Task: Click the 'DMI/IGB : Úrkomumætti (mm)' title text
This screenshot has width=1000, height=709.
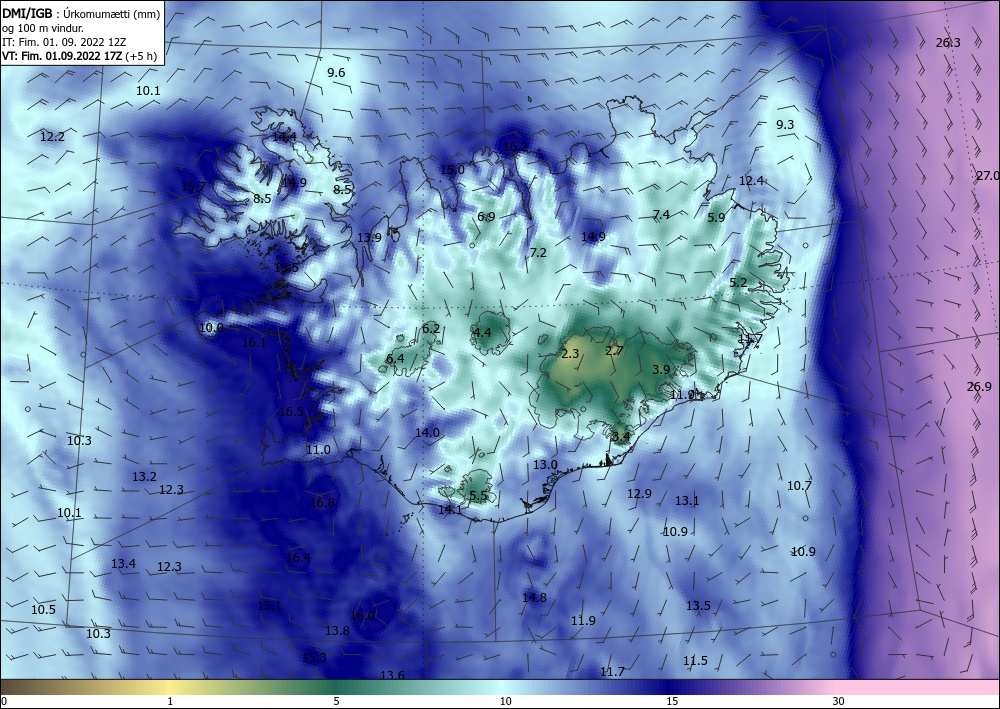Action: [x=81, y=14]
